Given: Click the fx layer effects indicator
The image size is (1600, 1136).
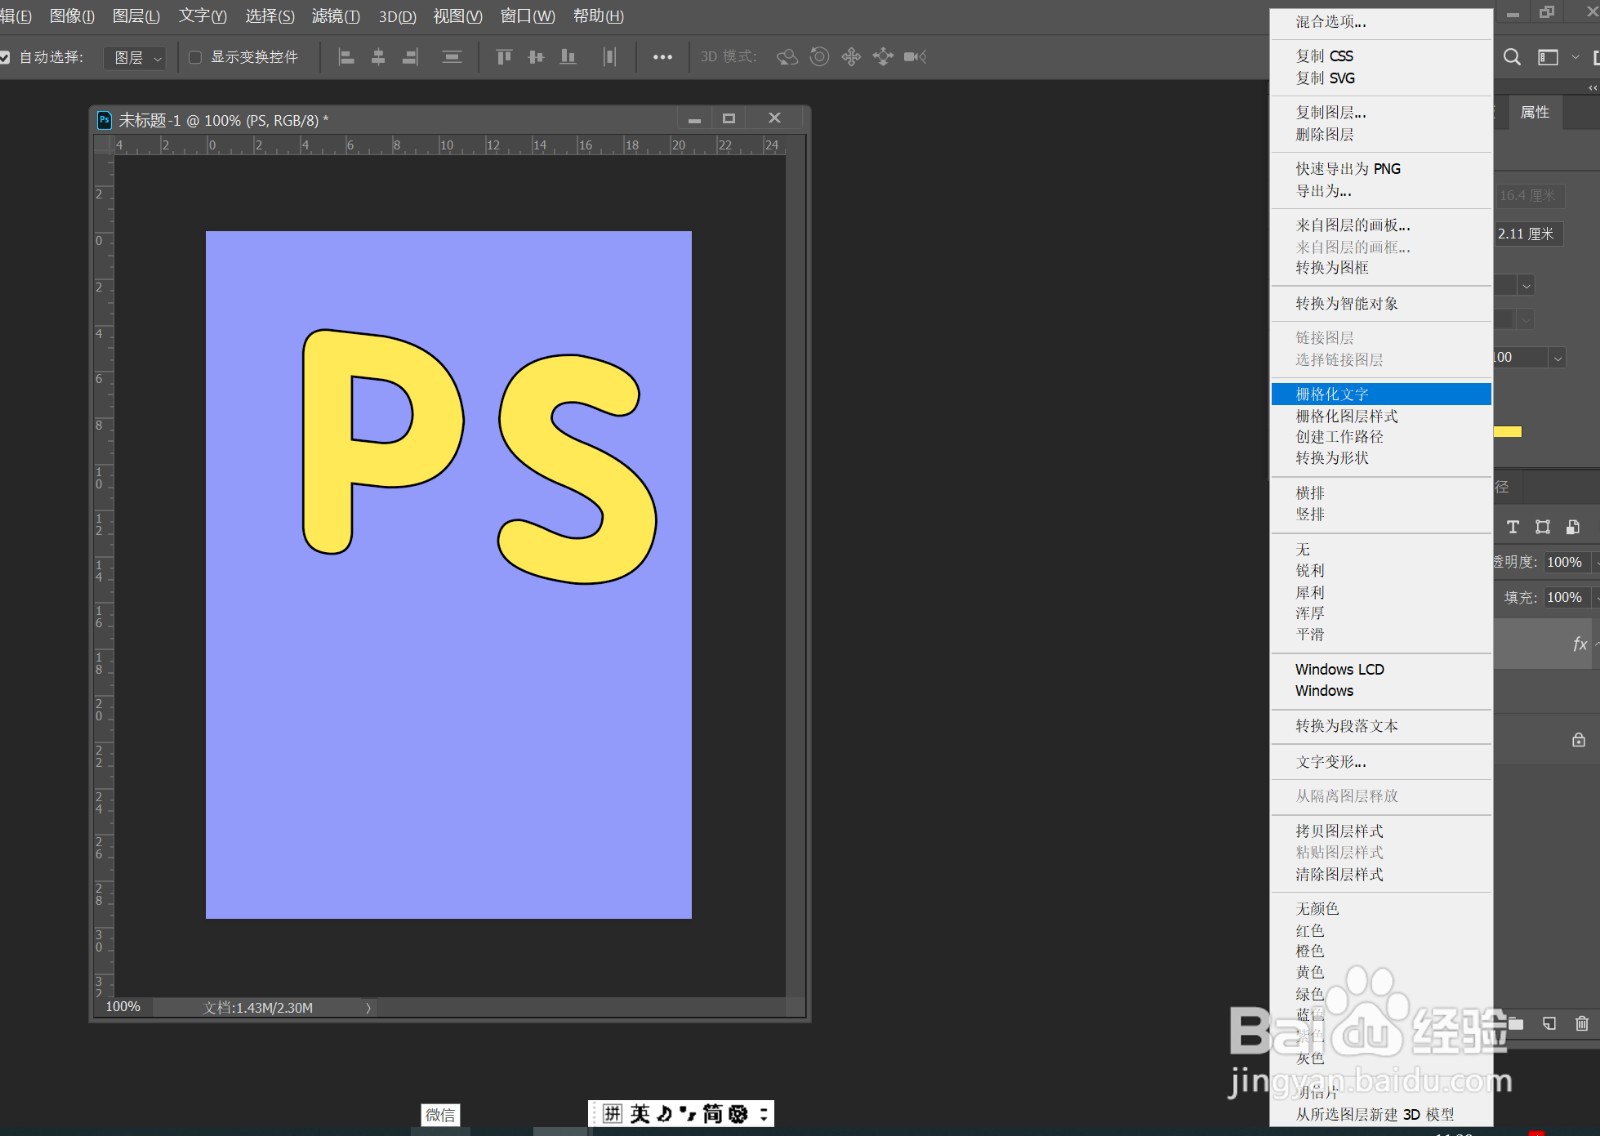Looking at the screenshot, I should point(1580,644).
